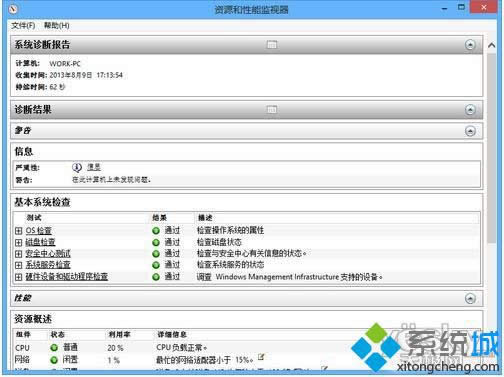This screenshot has height=377, width=504.
Task: Collapse the 性能 section arrow
Action: (470, 298)
